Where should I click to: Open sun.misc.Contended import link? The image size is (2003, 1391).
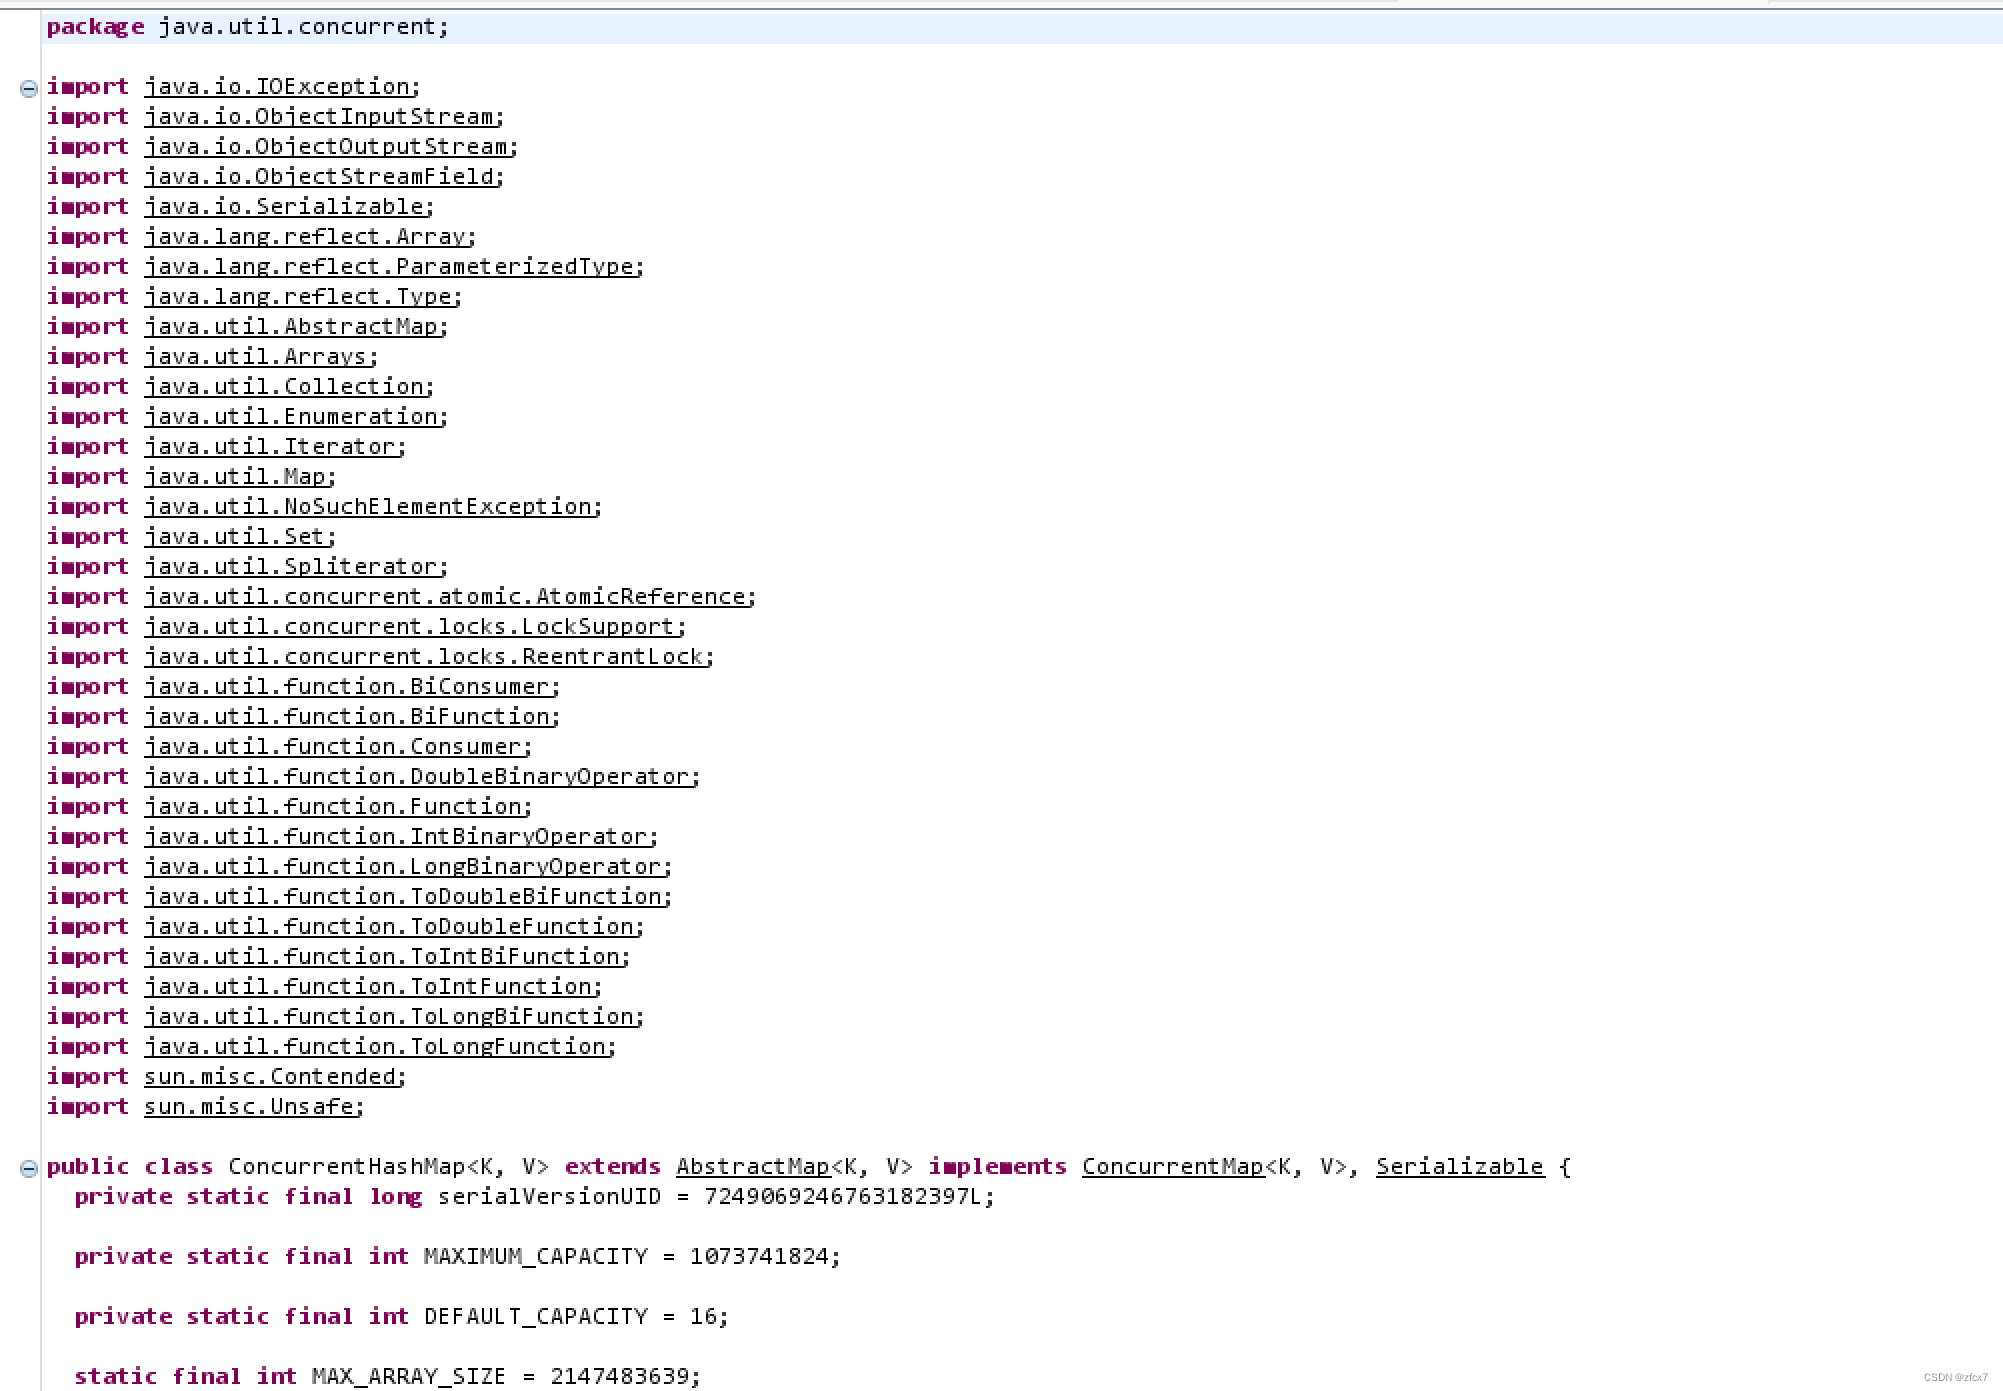point(270,1077)
